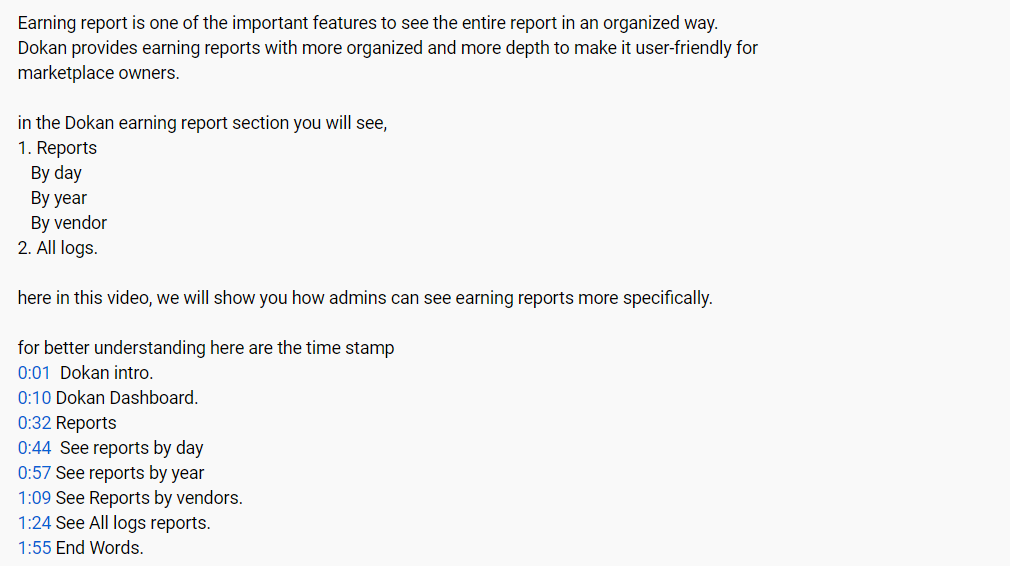This screenshot has width=1010, height=566.
Task: Skip to the 1:55 End Words timestamp
Action: click(34, 548)
